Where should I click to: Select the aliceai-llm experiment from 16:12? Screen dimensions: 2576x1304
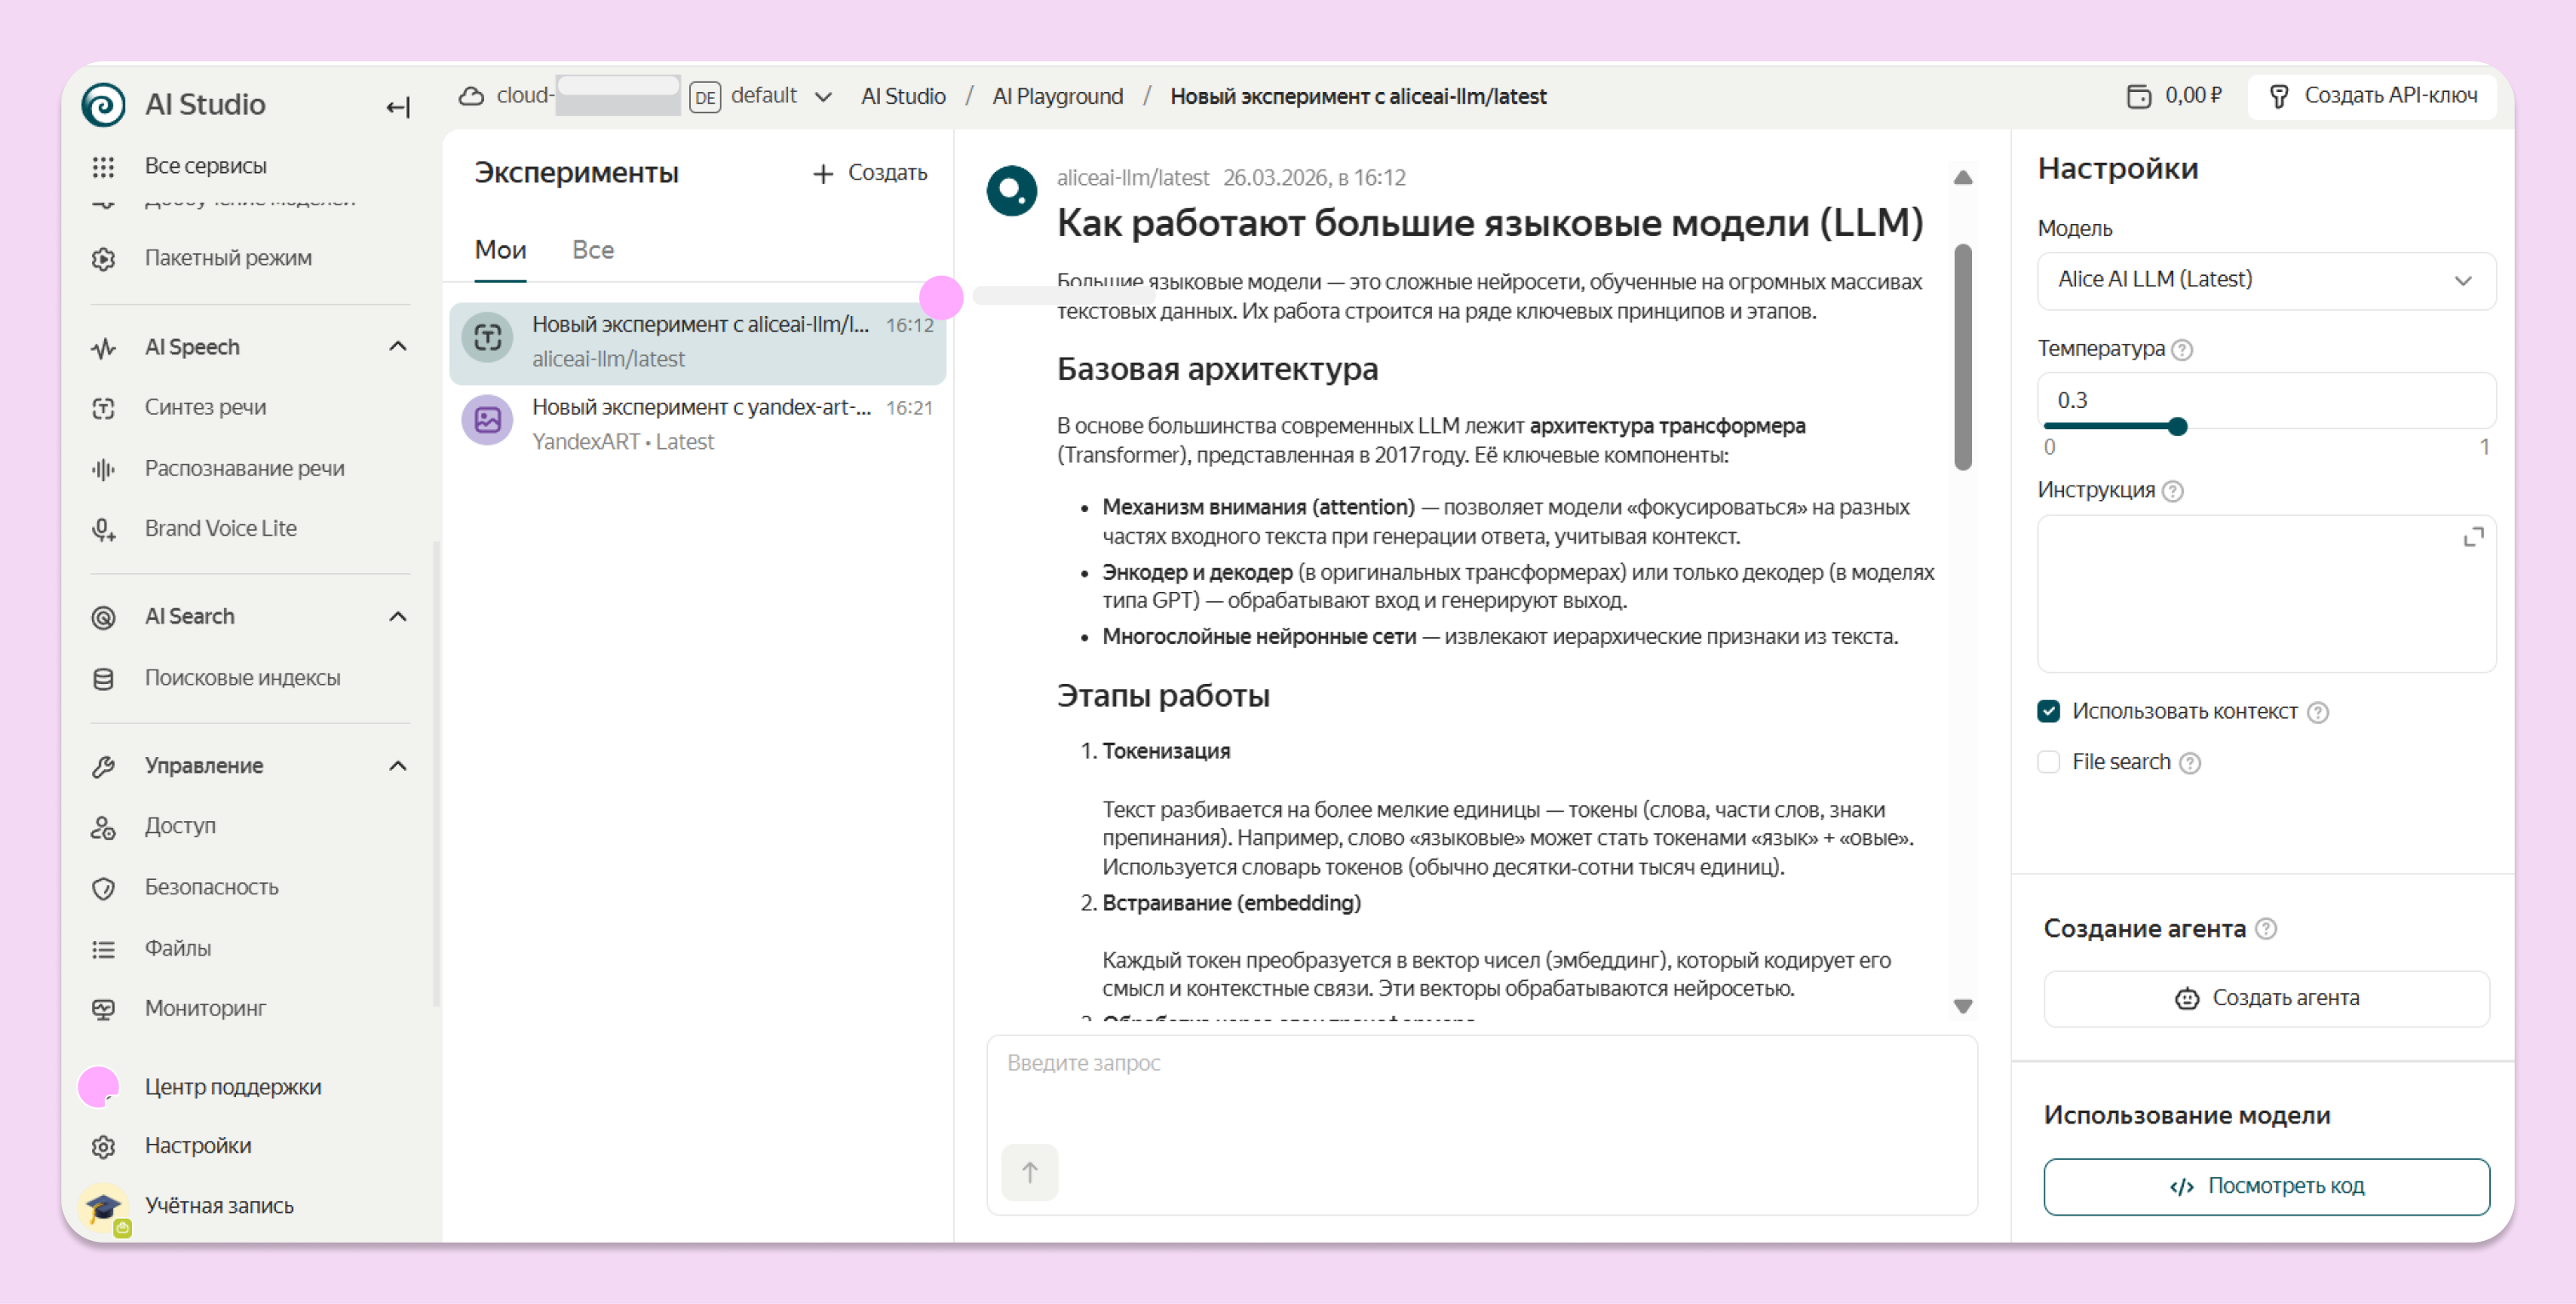697,342
